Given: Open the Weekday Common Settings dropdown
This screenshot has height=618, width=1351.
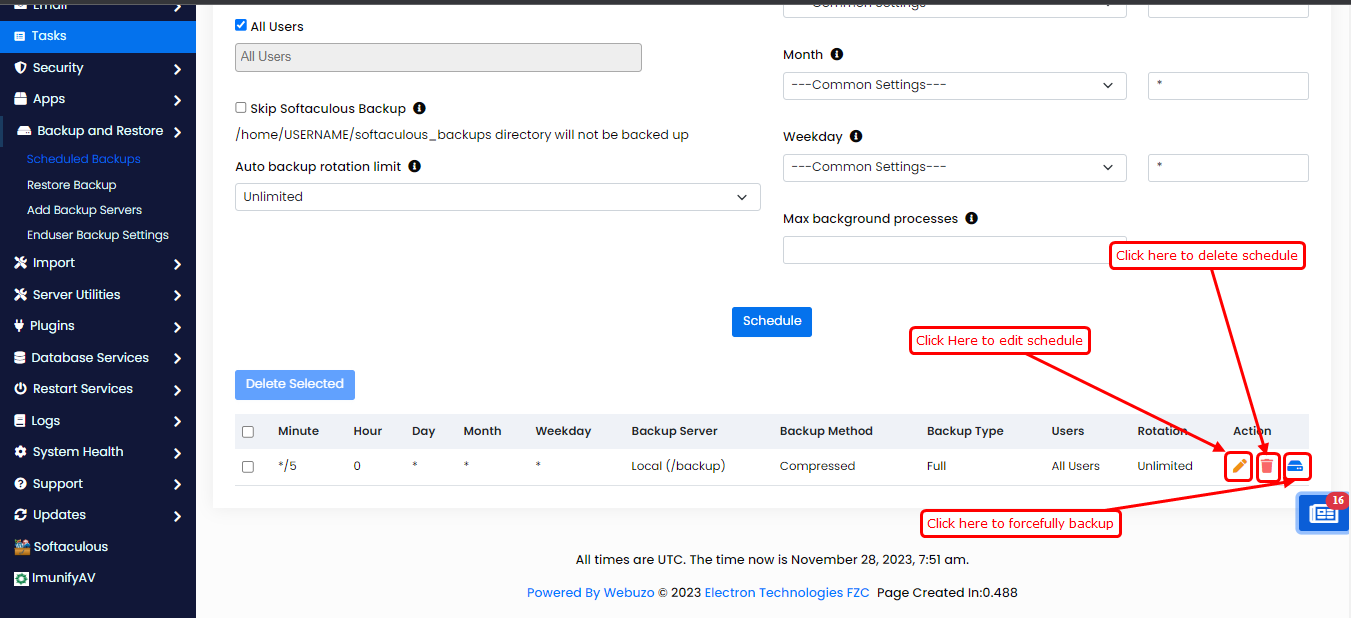Looking at the screenshot, I should [x=954, y=167].
